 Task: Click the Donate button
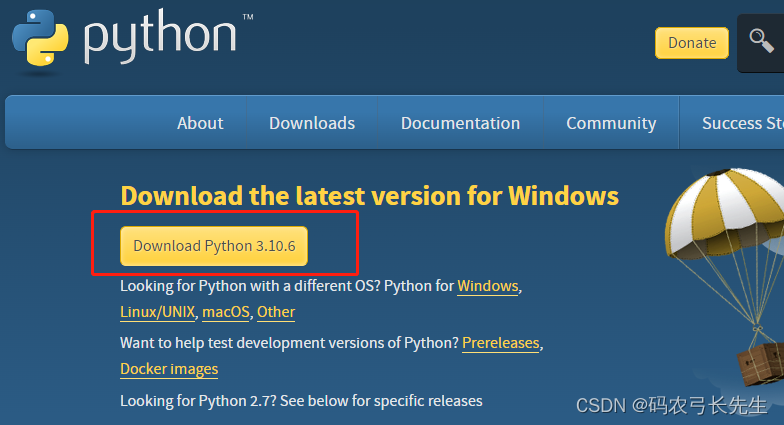coord(692,43)
